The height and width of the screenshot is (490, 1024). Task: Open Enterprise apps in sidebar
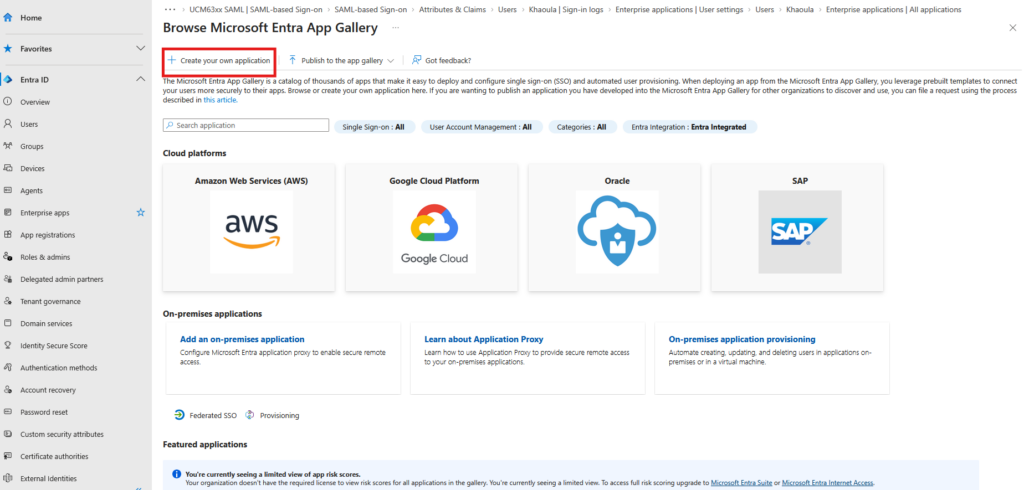coord(44,213)
